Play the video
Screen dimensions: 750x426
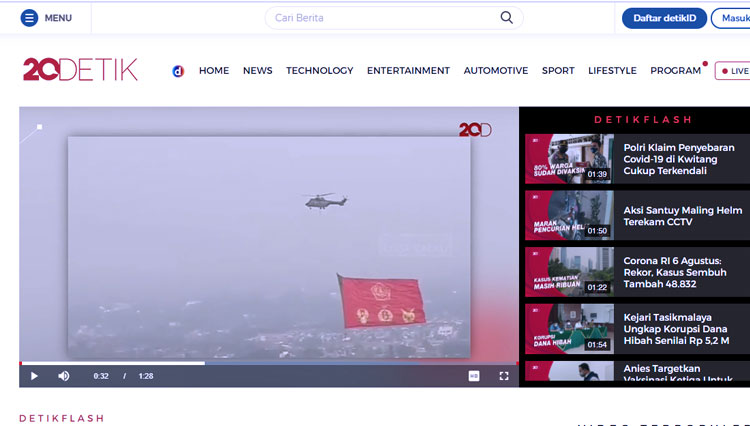tap(34, 376)
